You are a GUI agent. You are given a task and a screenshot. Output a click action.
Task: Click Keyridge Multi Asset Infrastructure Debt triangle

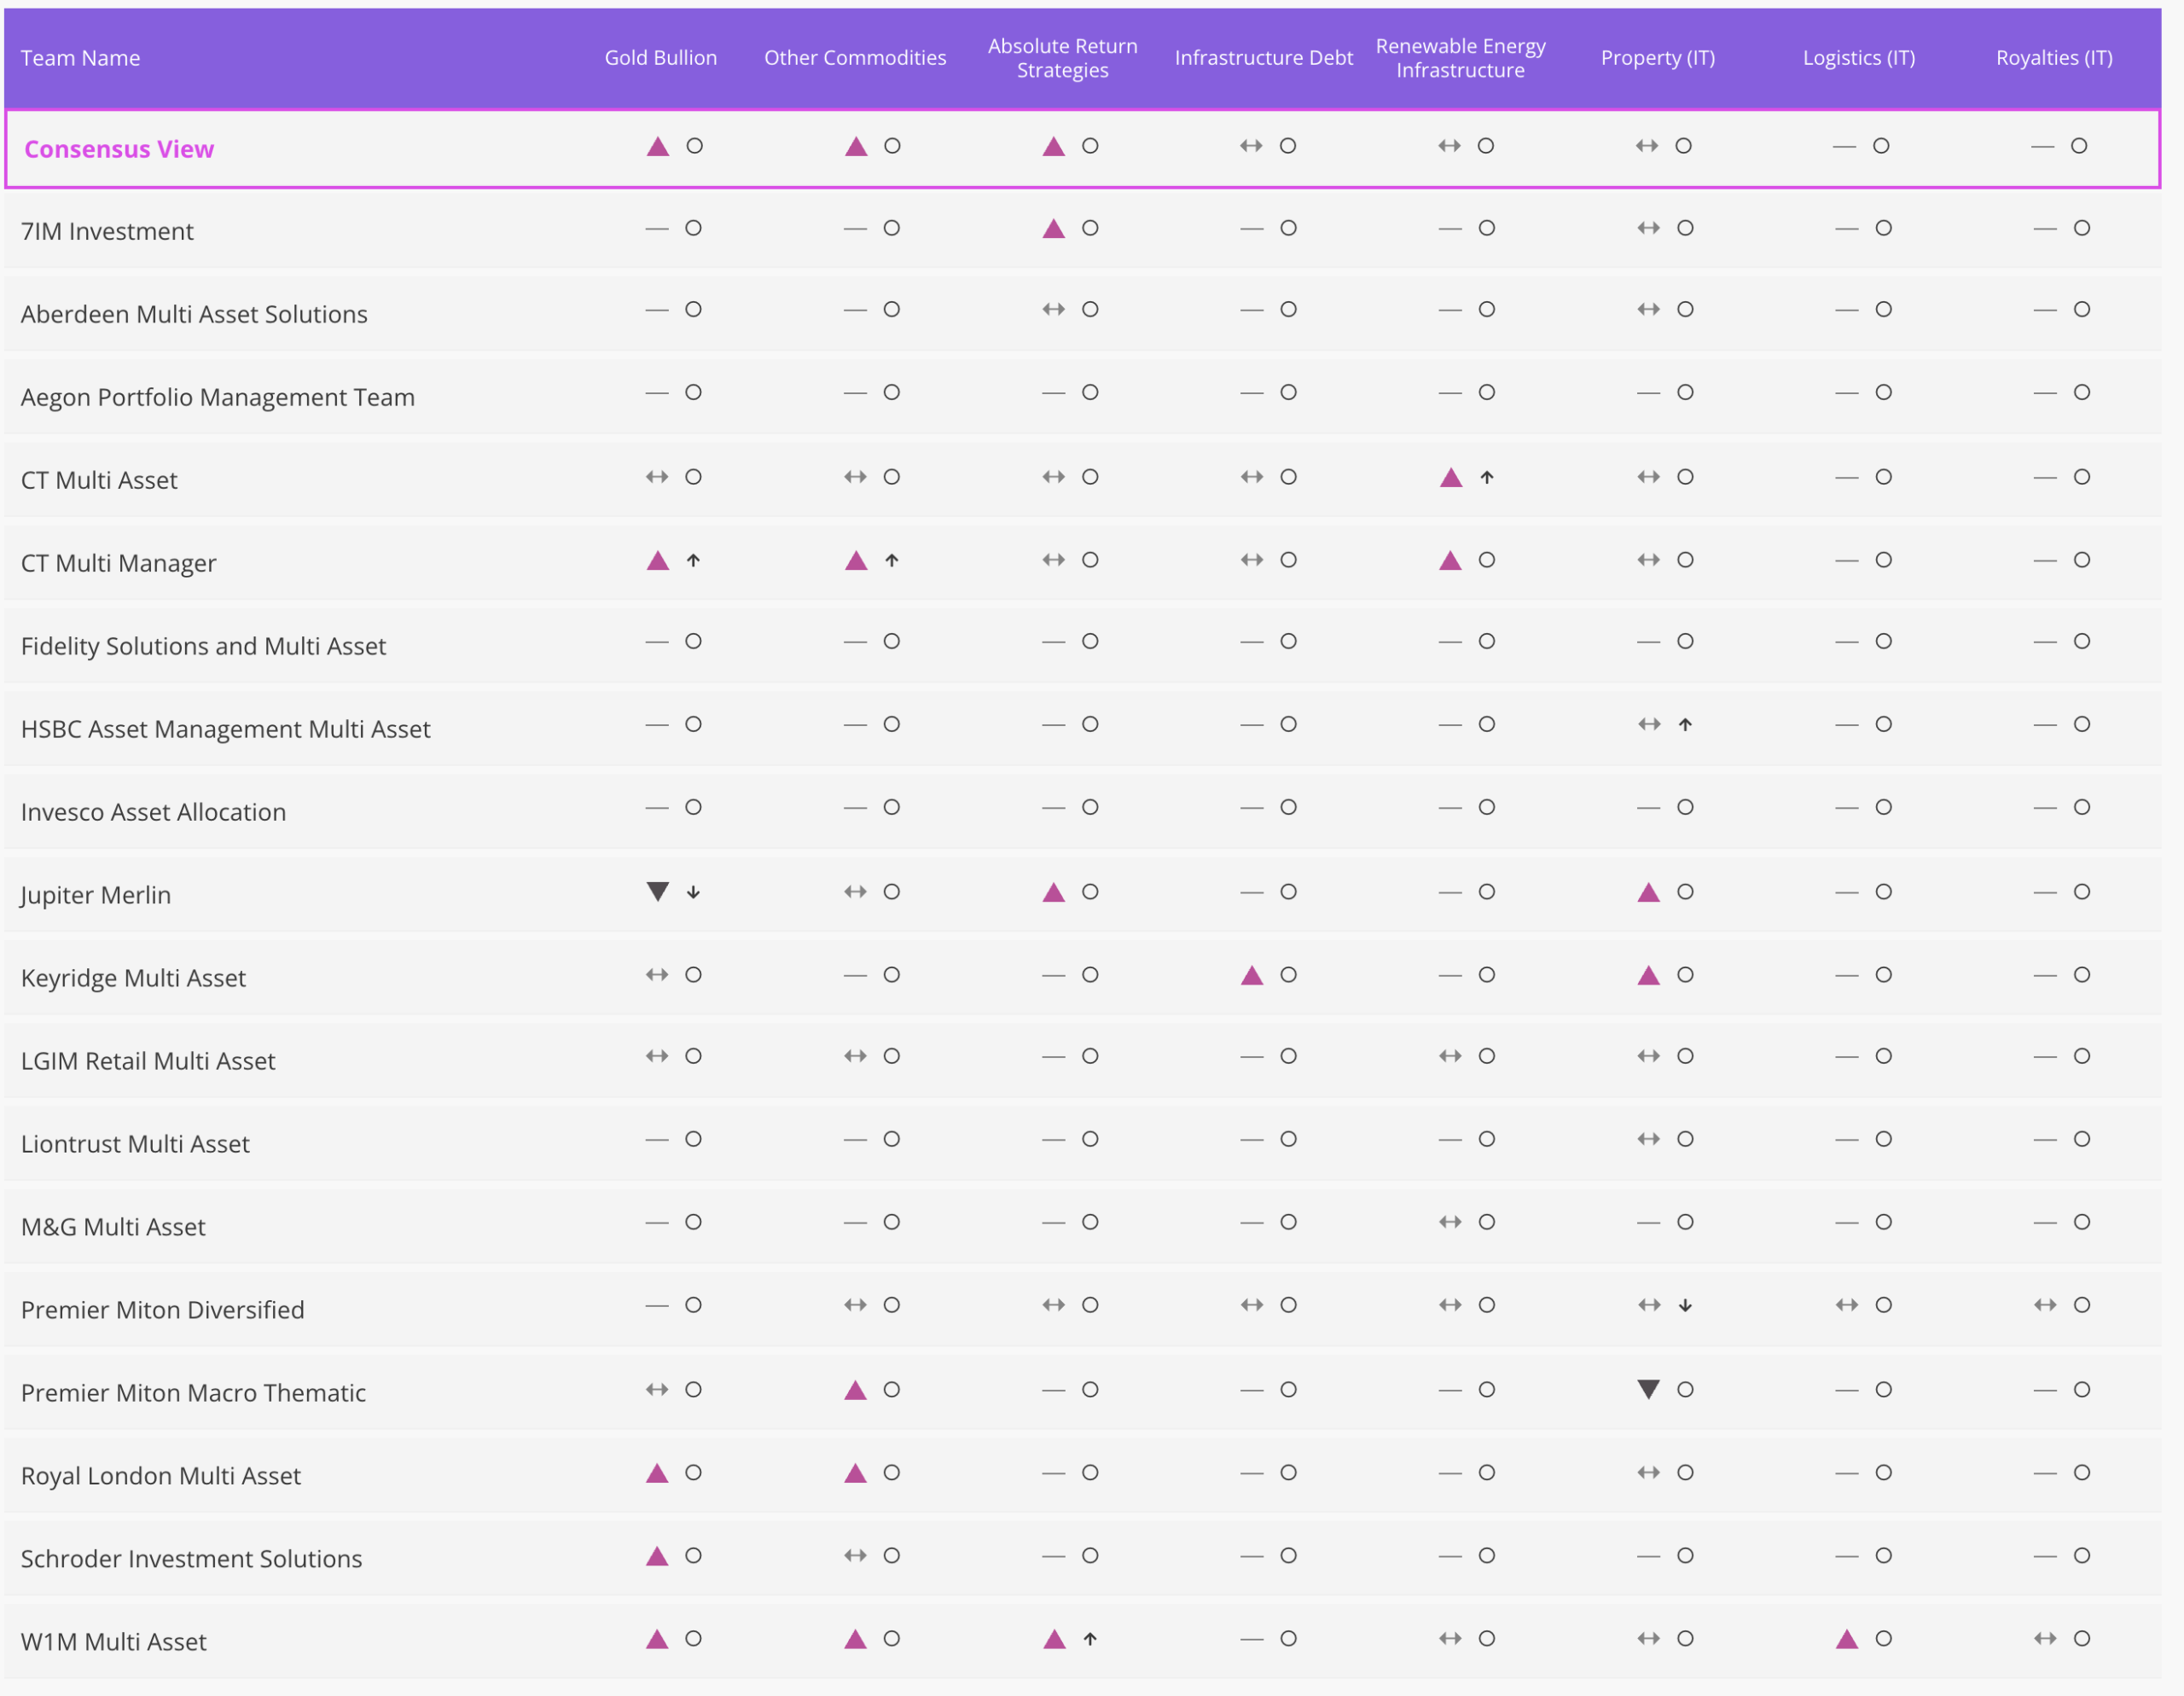(1252, 975)
